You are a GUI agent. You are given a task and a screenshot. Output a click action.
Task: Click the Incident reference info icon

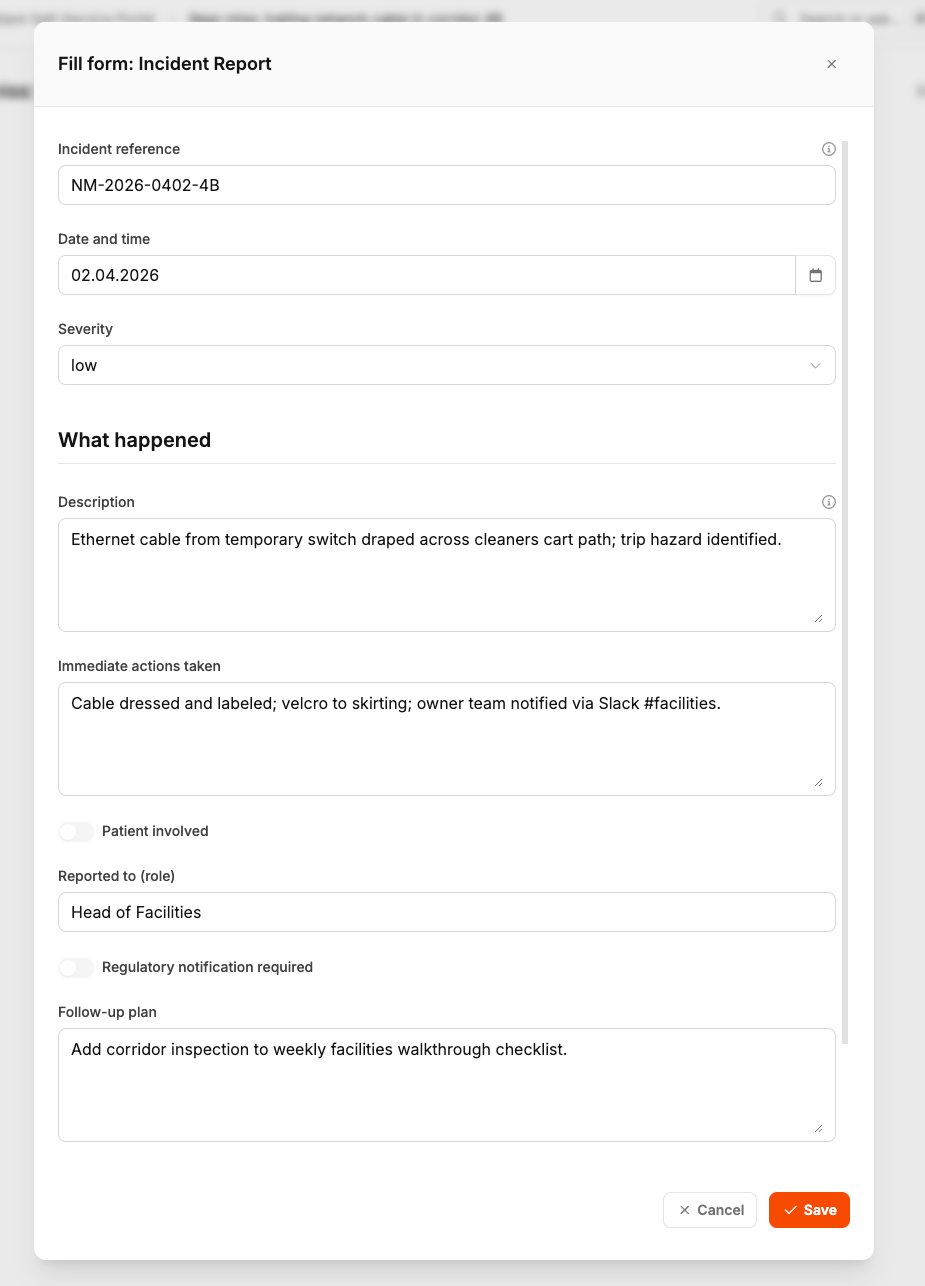pos(828,149)
